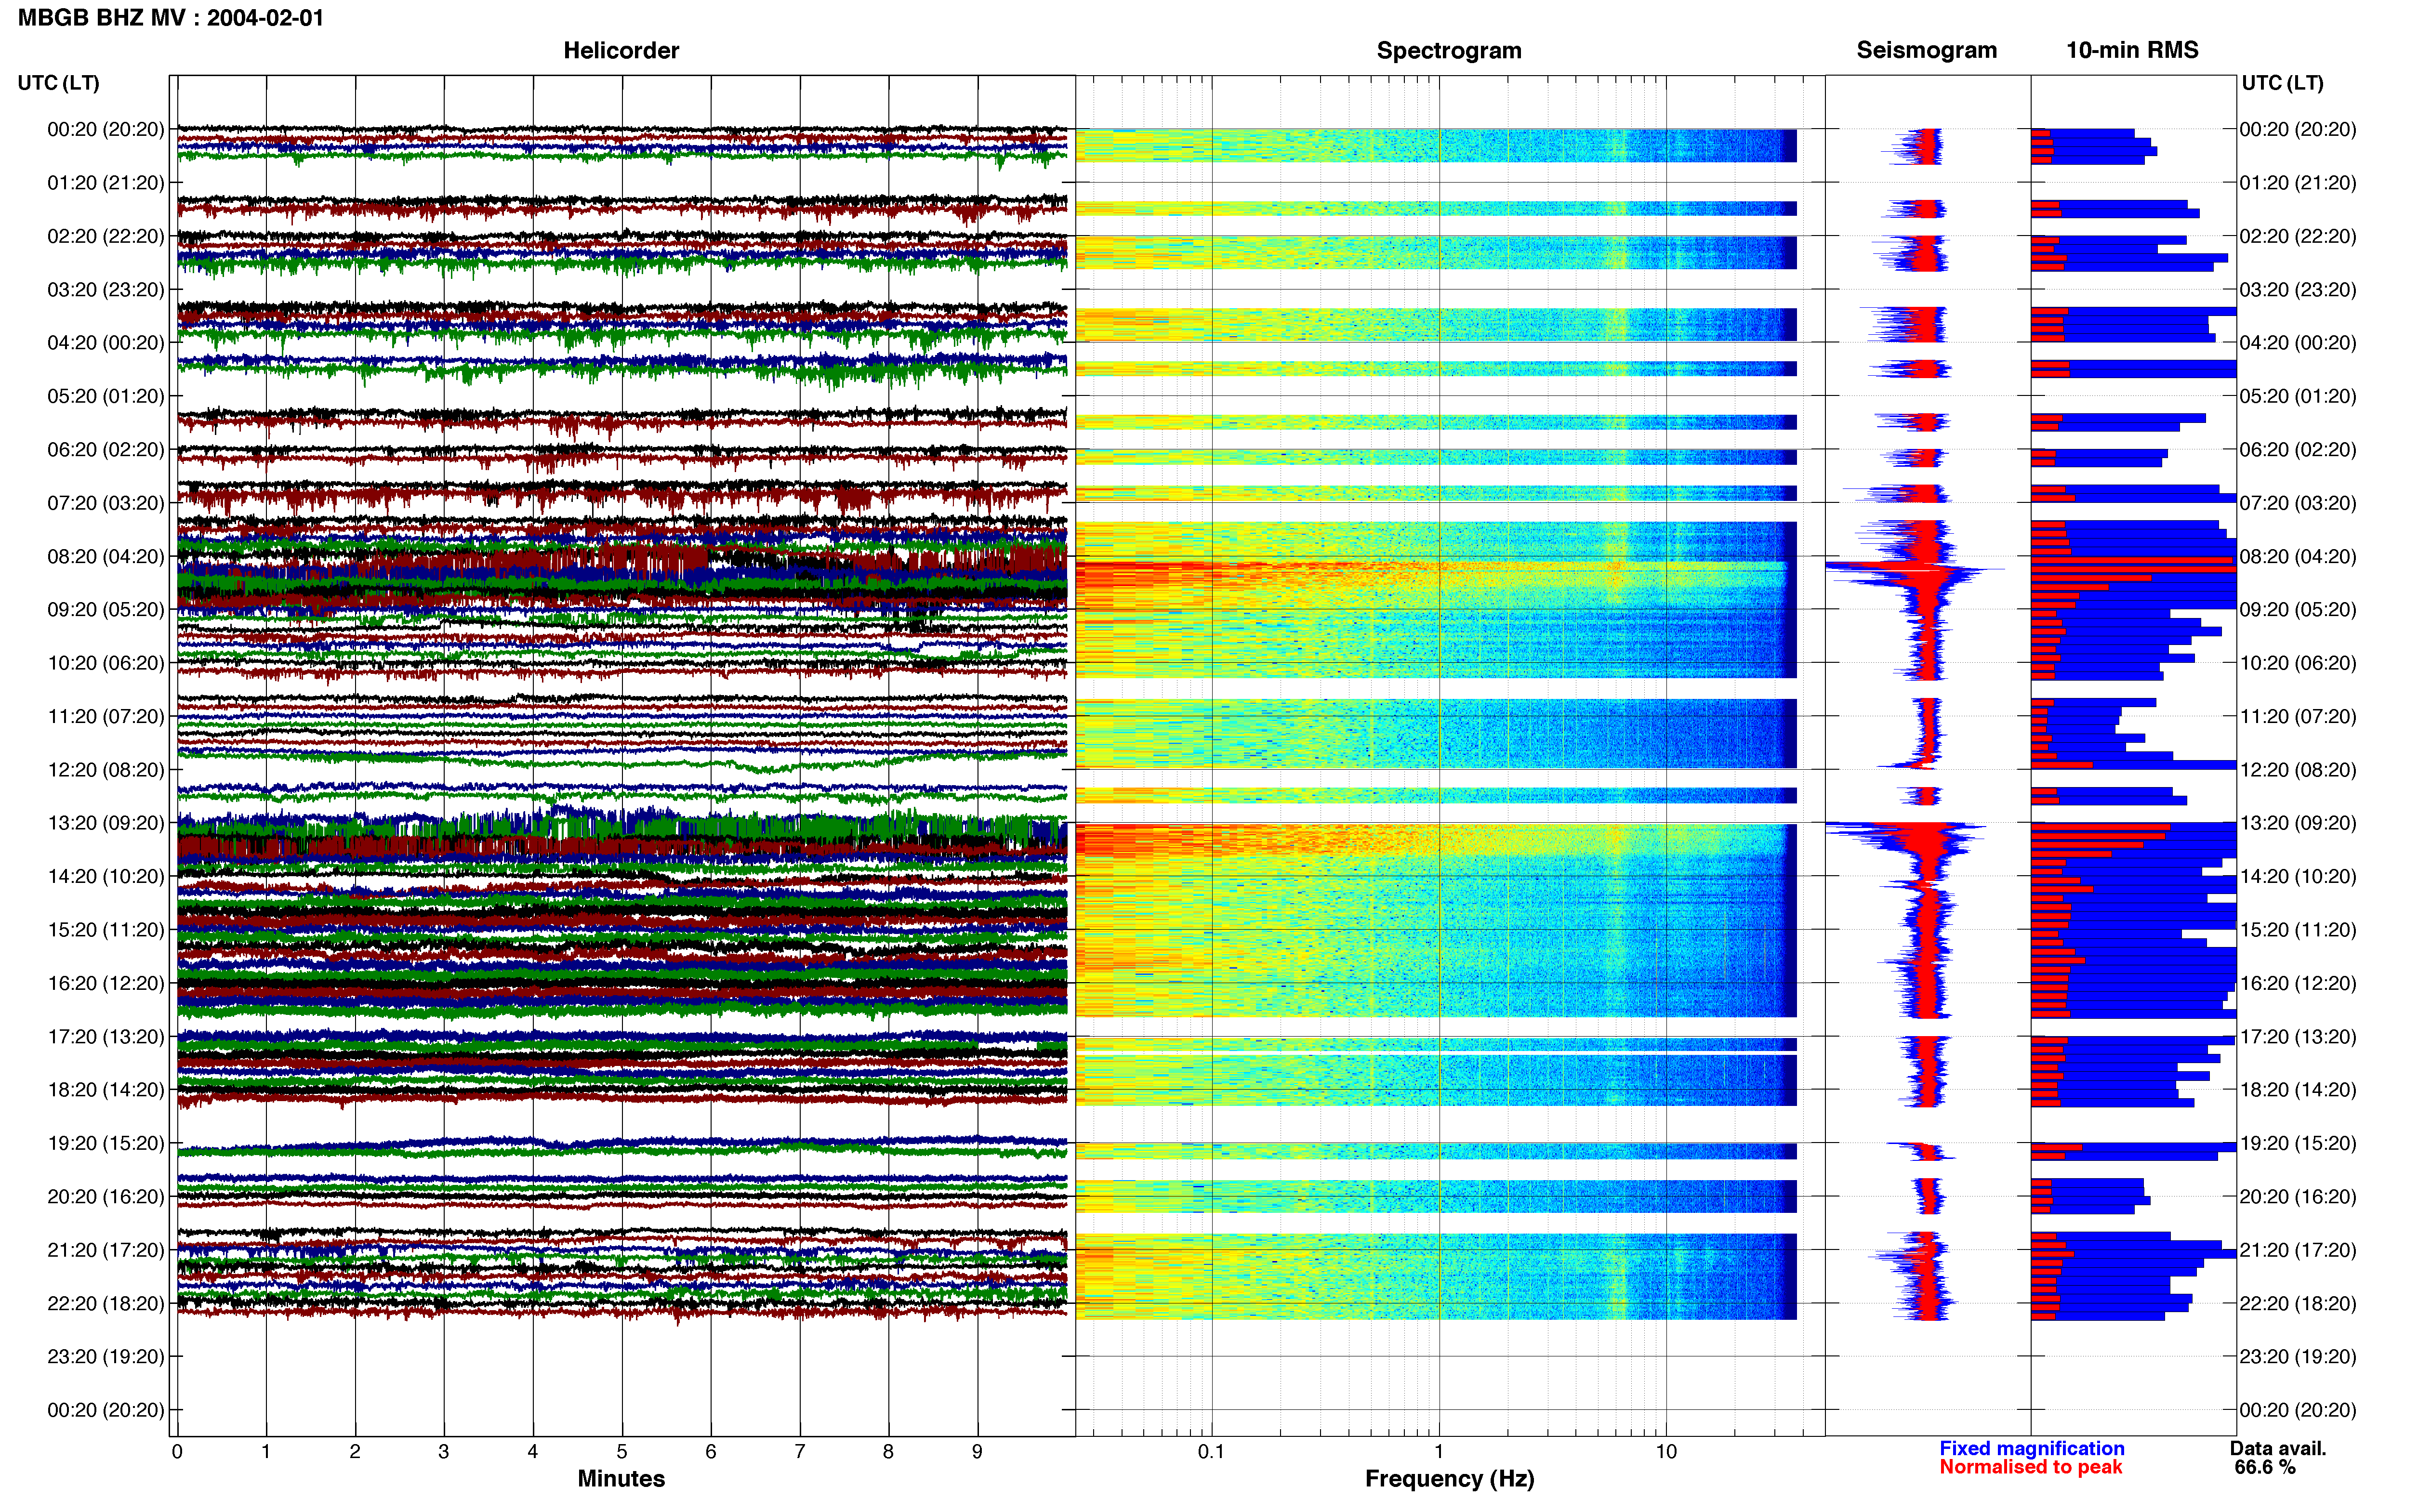Click the left 'UTC (LT)' axis label
Image resolution: width=2418 pixels, height=1512 pixels.
59,83
